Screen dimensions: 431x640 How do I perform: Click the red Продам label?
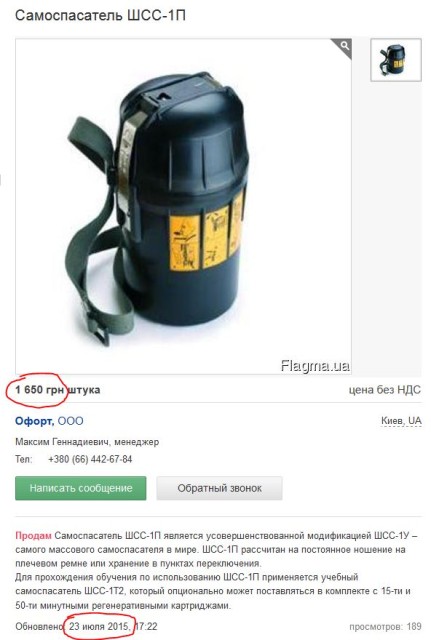33,535
